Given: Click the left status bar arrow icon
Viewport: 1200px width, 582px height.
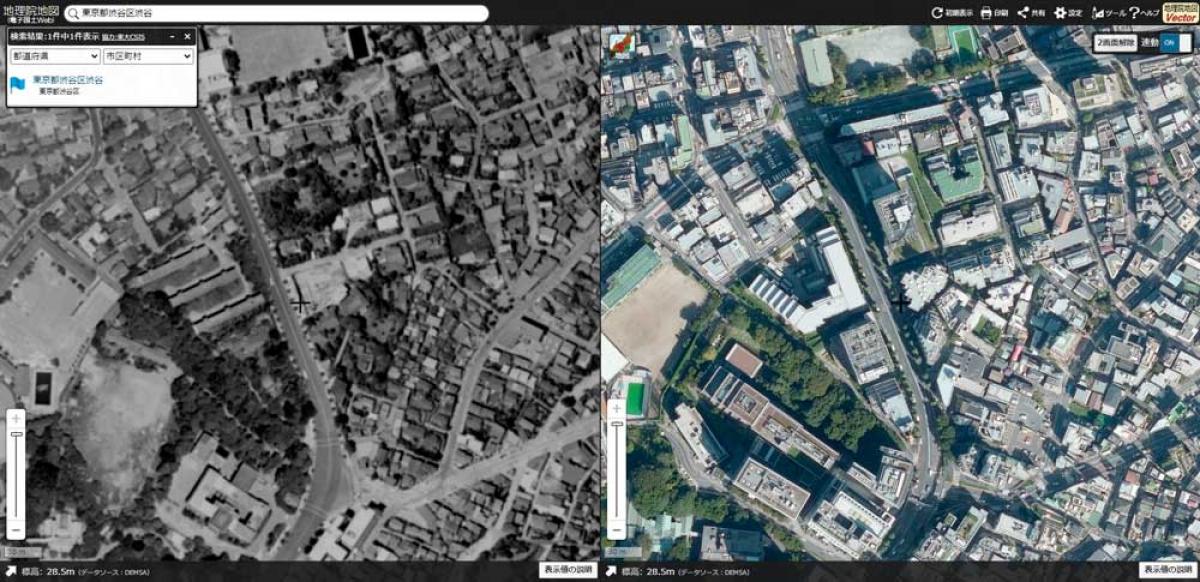Looking at the screenshot, I should pos(9,571).
